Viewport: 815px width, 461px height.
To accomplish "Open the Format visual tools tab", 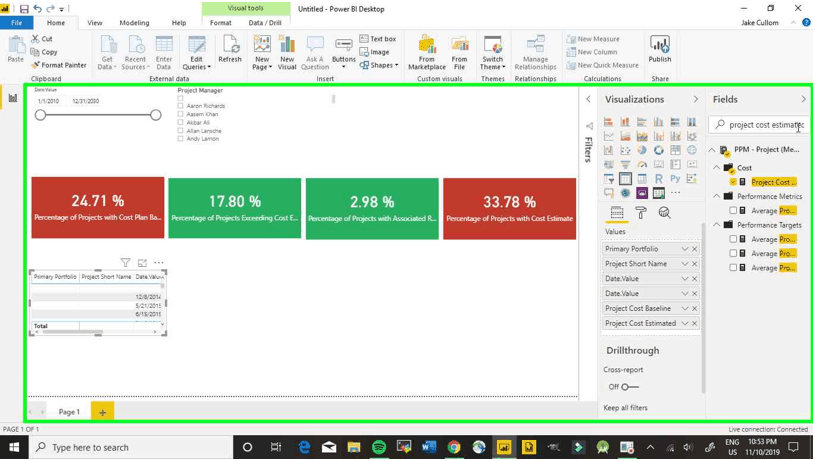I will [220, 23].
